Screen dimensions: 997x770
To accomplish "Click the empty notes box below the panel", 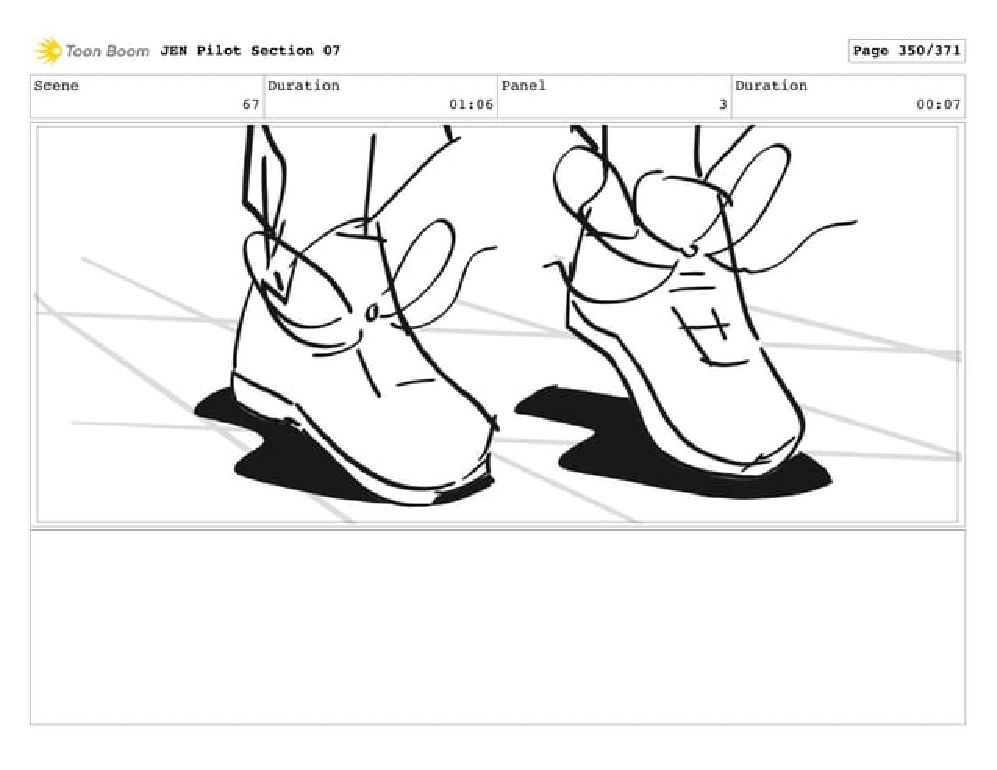I will click(x=497, y=627).
